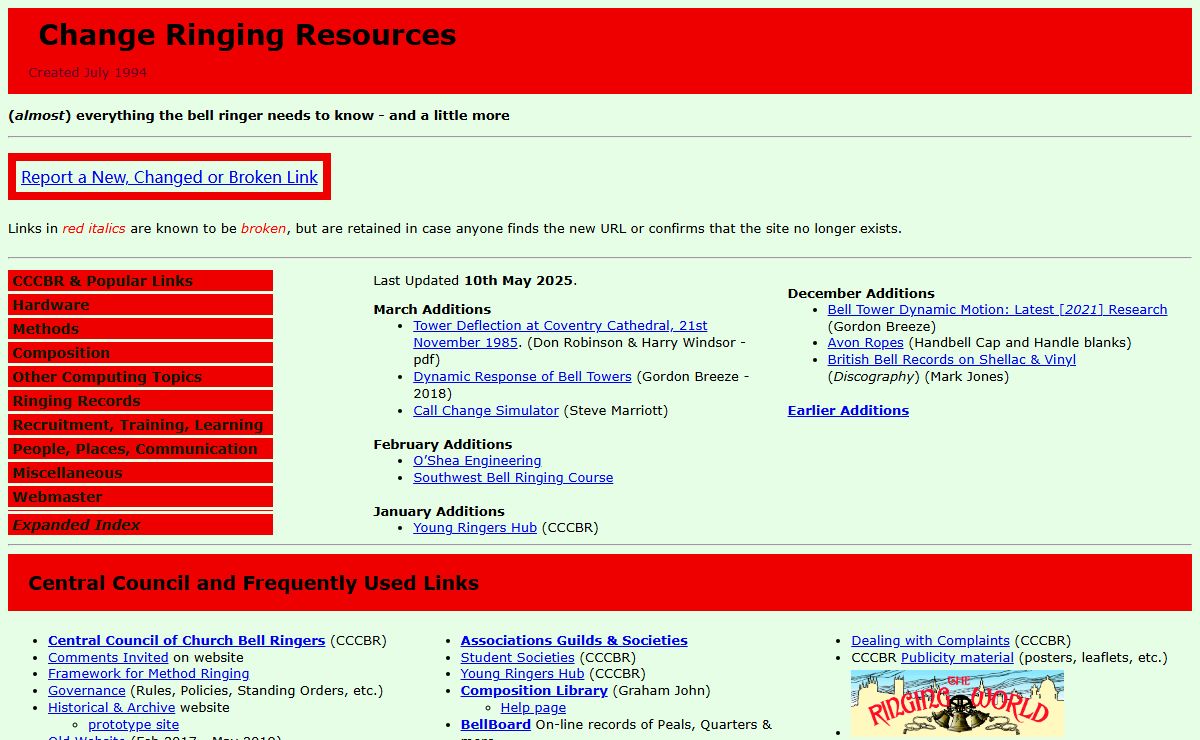
Task: Go to the Methods section
Action: [x=140, y=329]
